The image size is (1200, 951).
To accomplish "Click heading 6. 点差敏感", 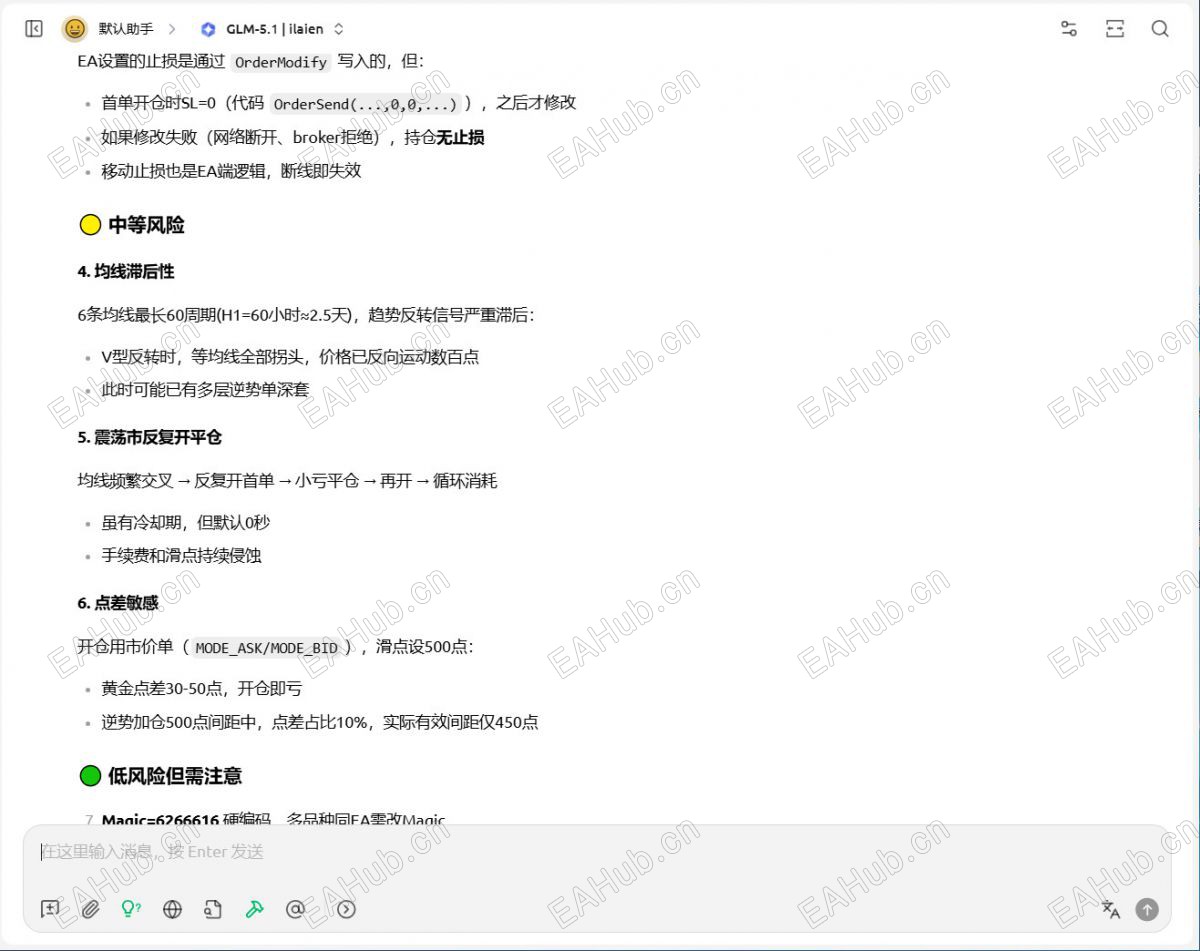I will point(118,603).
